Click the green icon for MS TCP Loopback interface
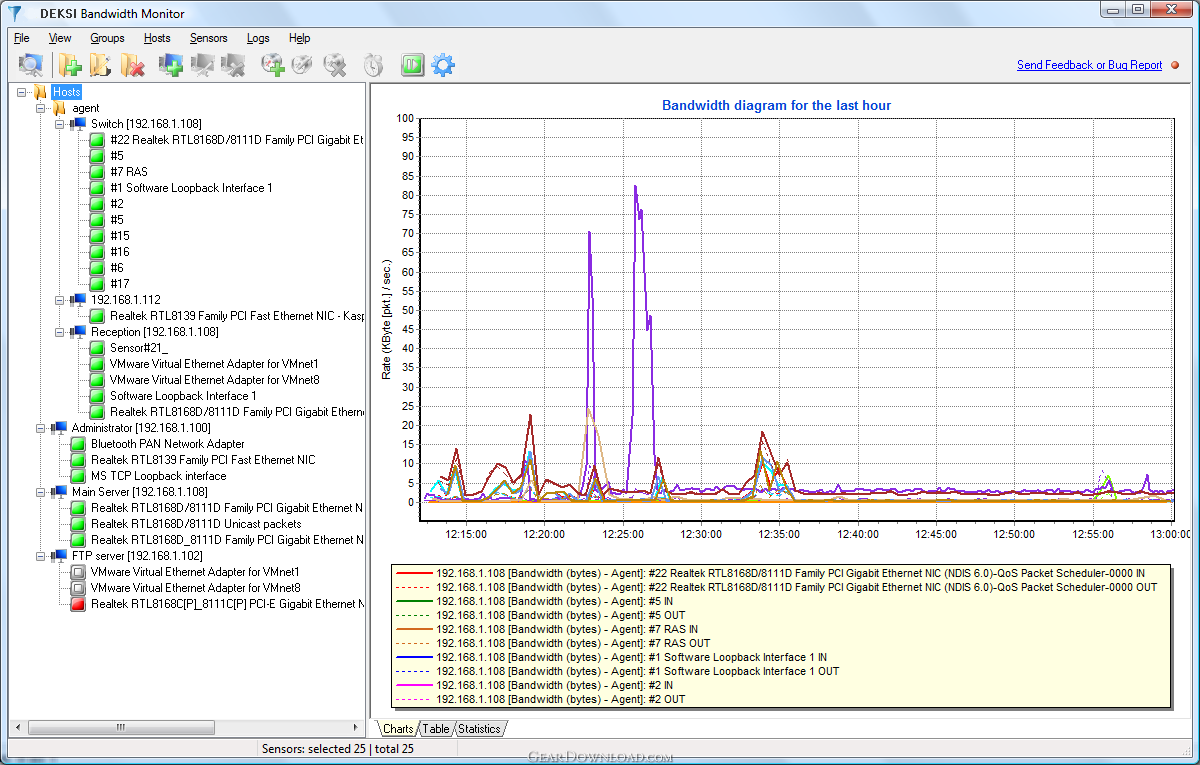Screen dimensions: 1200x765 tap(78, 476)
